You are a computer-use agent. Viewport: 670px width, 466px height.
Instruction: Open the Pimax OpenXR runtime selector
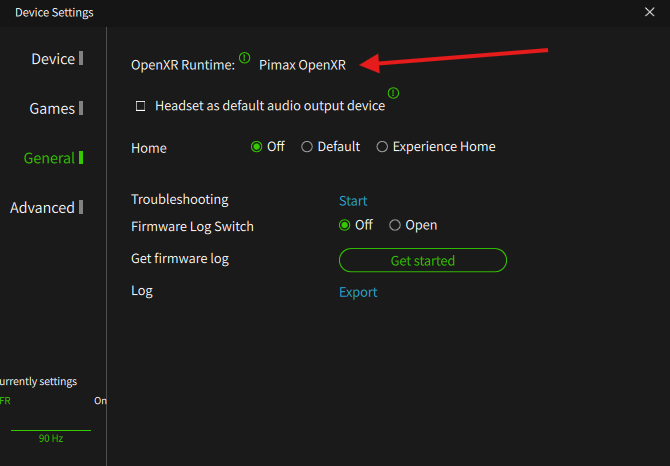click(x=302, y=65)
